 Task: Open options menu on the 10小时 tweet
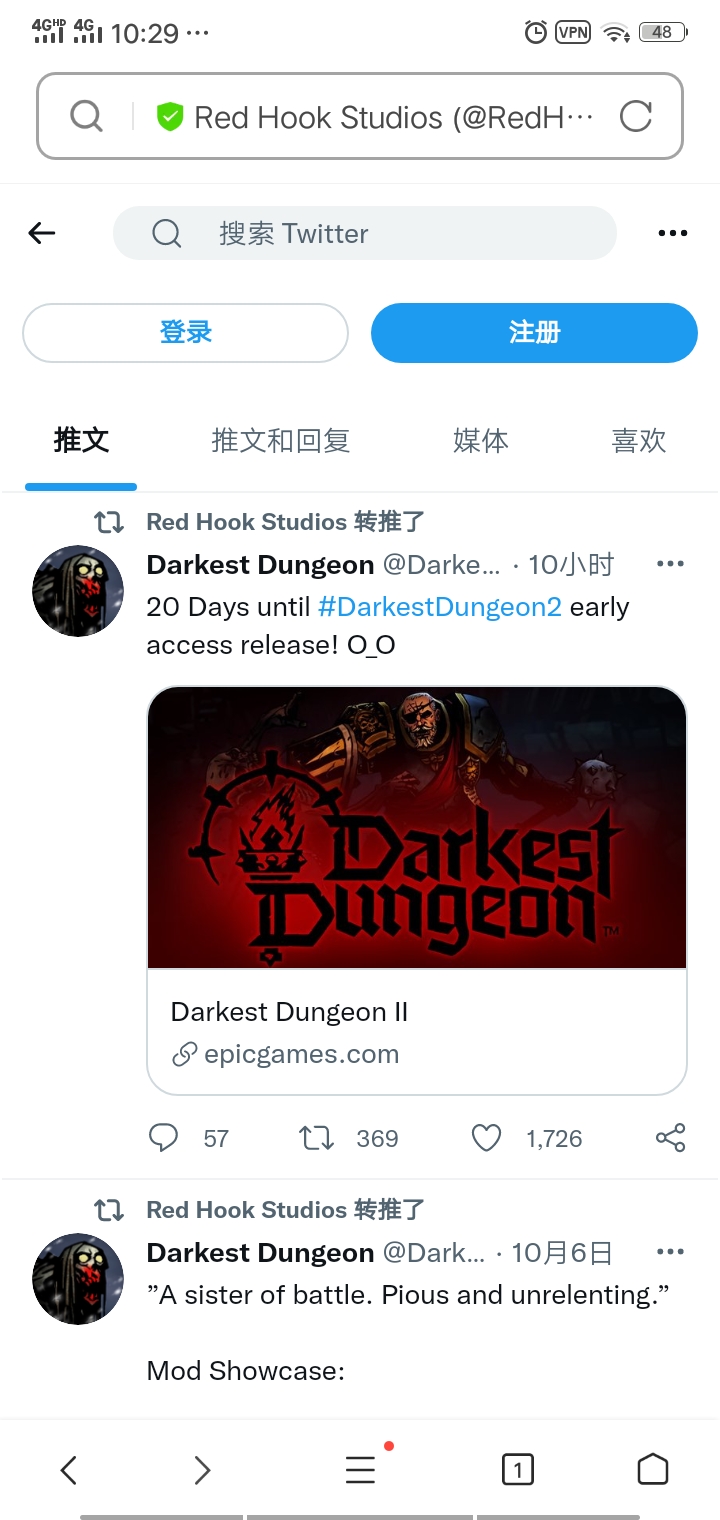(670, 564)
